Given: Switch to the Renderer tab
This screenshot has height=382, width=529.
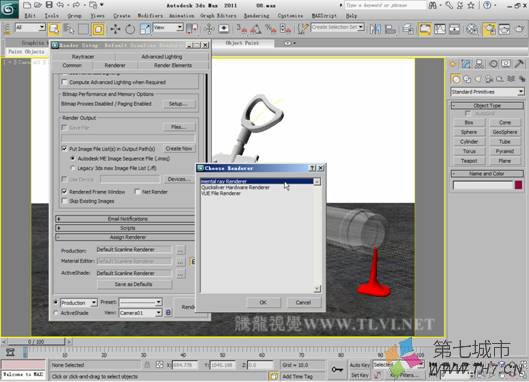Looking at the screenshot, I should click(115, 65).
